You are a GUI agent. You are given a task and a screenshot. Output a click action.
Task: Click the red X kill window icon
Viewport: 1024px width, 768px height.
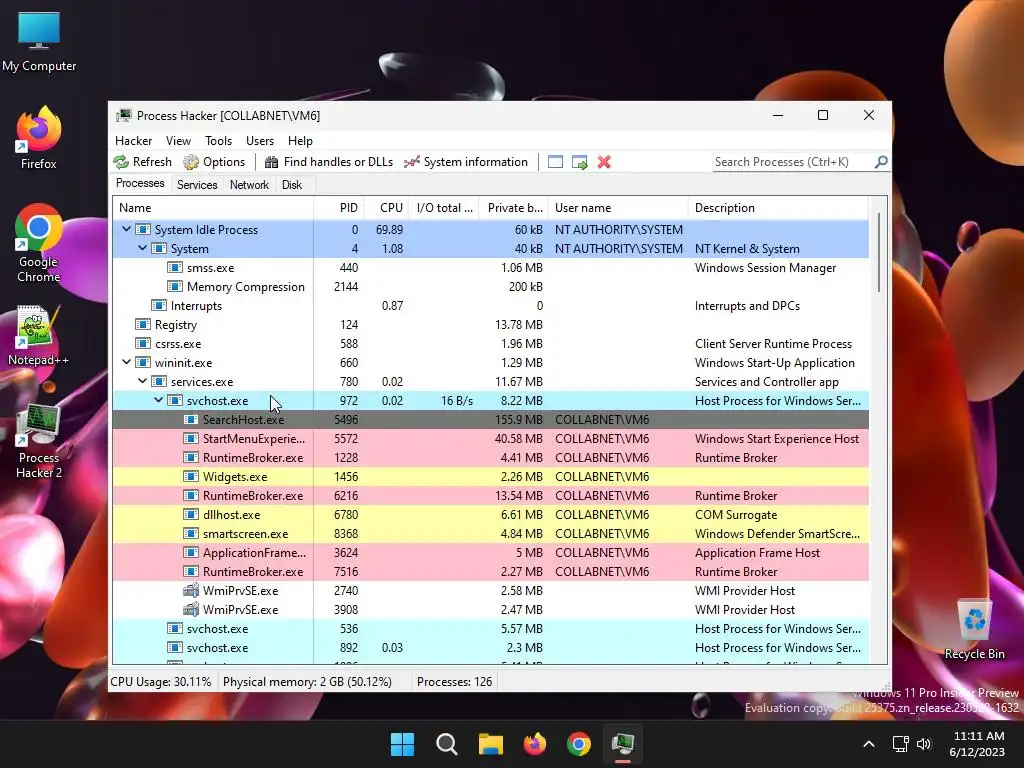click(604, 162)
